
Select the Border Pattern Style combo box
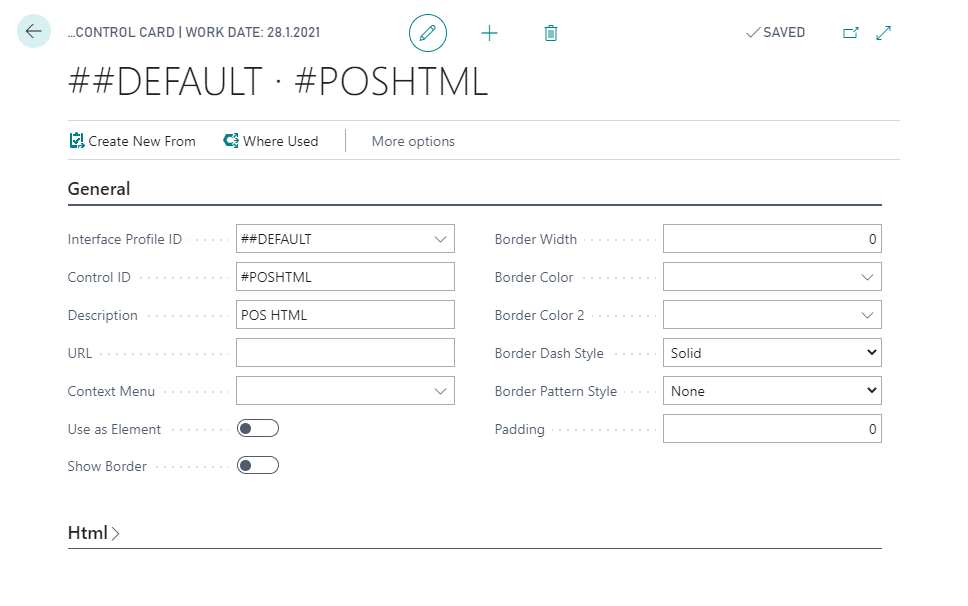pyautogui.click(x=772, y=391)
